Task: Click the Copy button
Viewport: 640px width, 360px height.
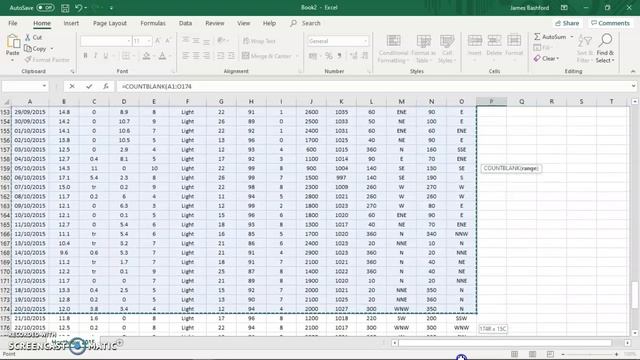Action: [36, 49]
